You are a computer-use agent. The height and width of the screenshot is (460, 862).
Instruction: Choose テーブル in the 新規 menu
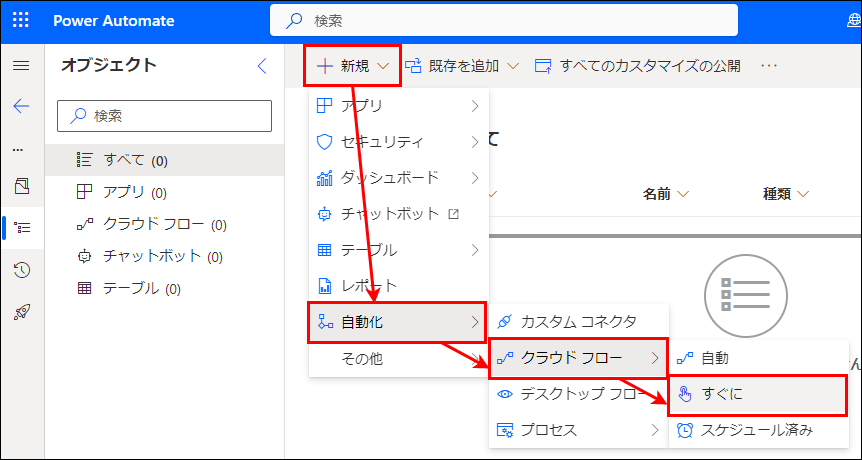(x=399, y=250)
